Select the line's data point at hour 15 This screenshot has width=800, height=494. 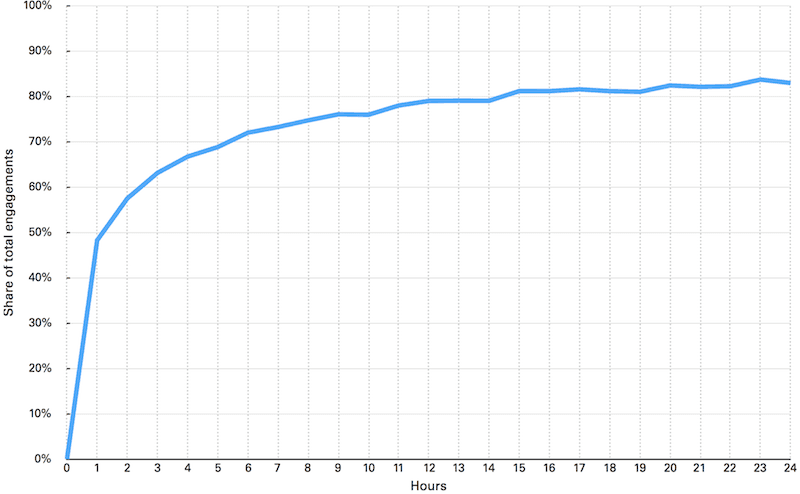click(x=519, y=91)
